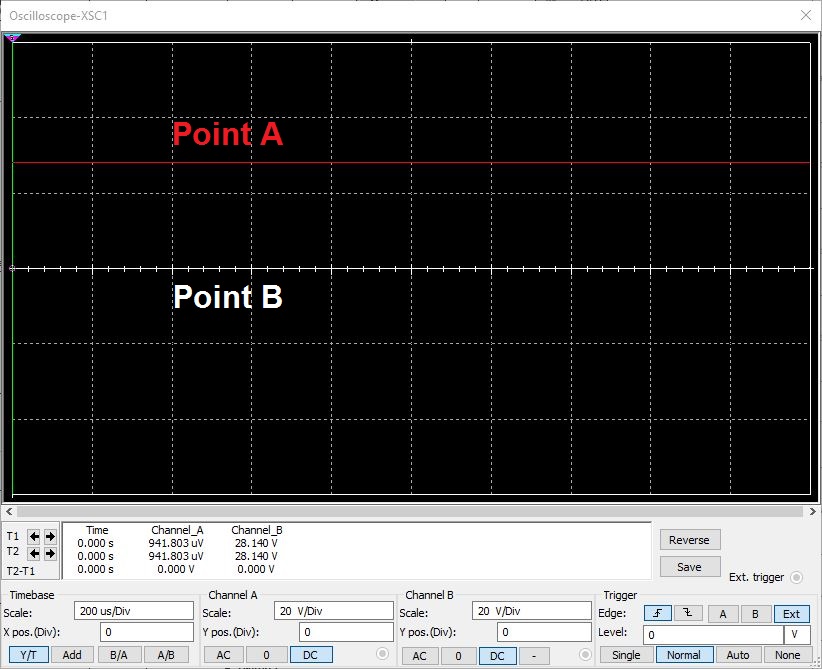822x669 pixels.
Task: Switch display mode to A/B
Action: tap(166, 655)
